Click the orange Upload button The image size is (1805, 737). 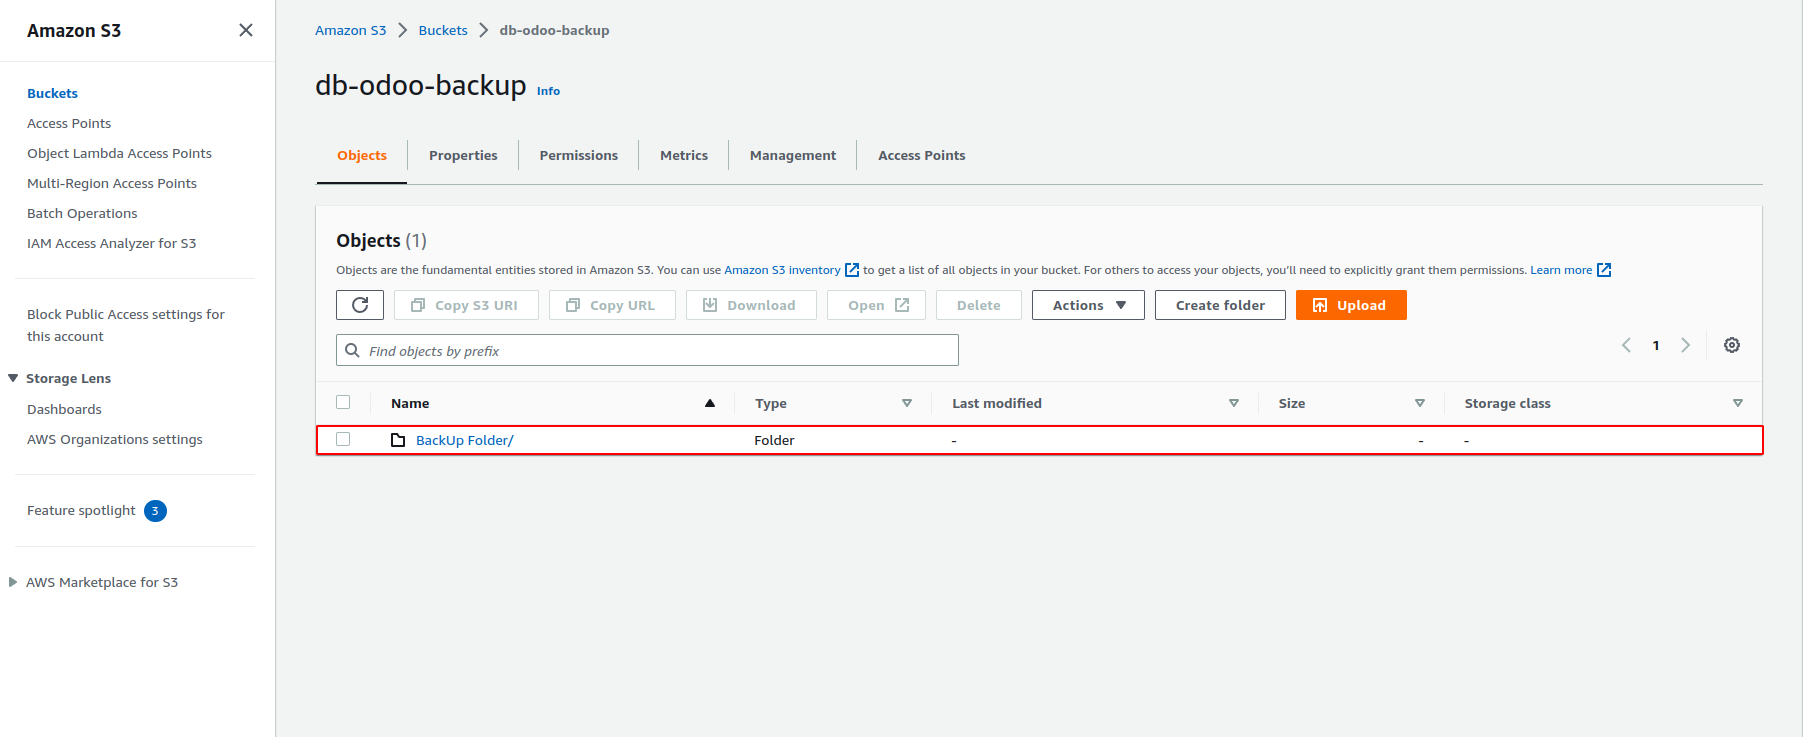[1350, 305]
